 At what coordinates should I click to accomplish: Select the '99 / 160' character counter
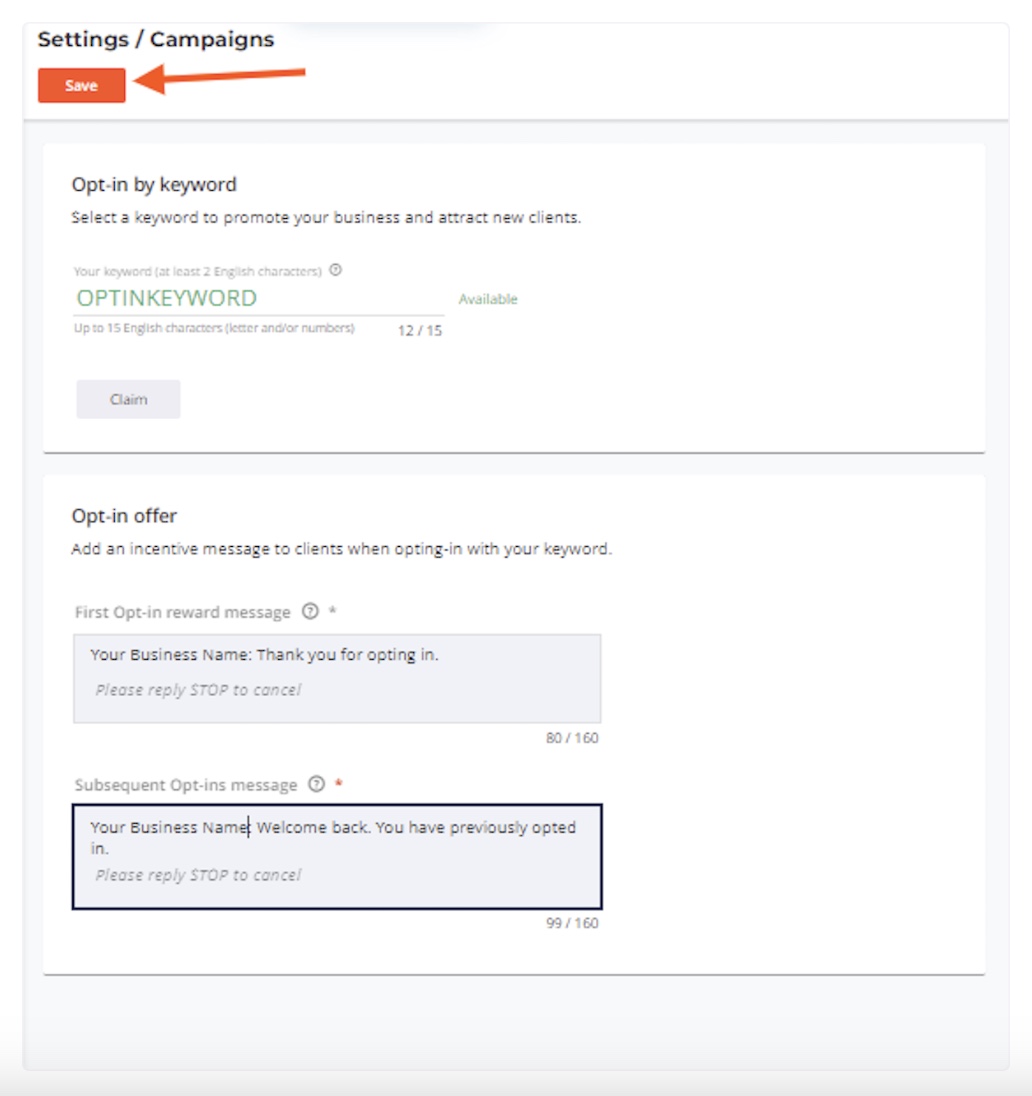tap(572, 923)
